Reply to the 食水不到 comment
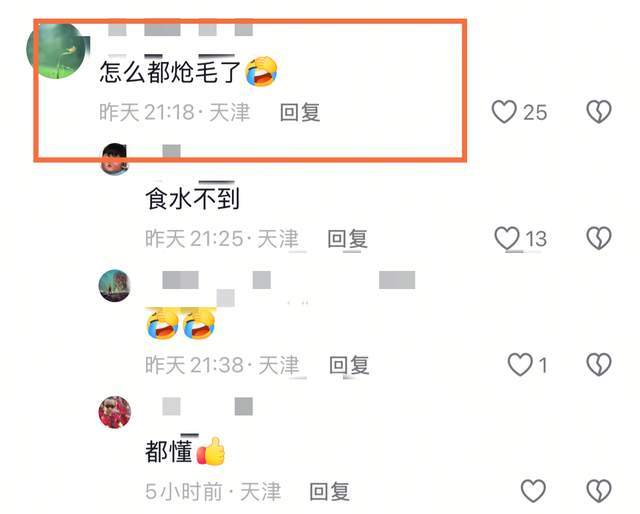 click(348, 238)
